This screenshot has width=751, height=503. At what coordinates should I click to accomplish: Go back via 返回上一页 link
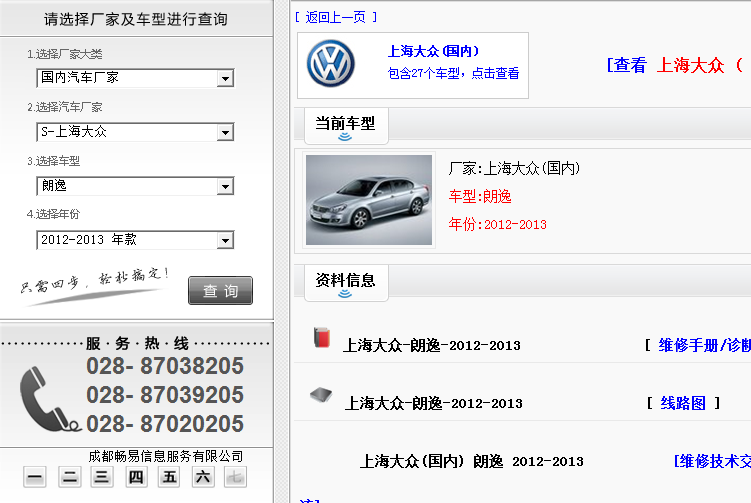tap(336, 18)
